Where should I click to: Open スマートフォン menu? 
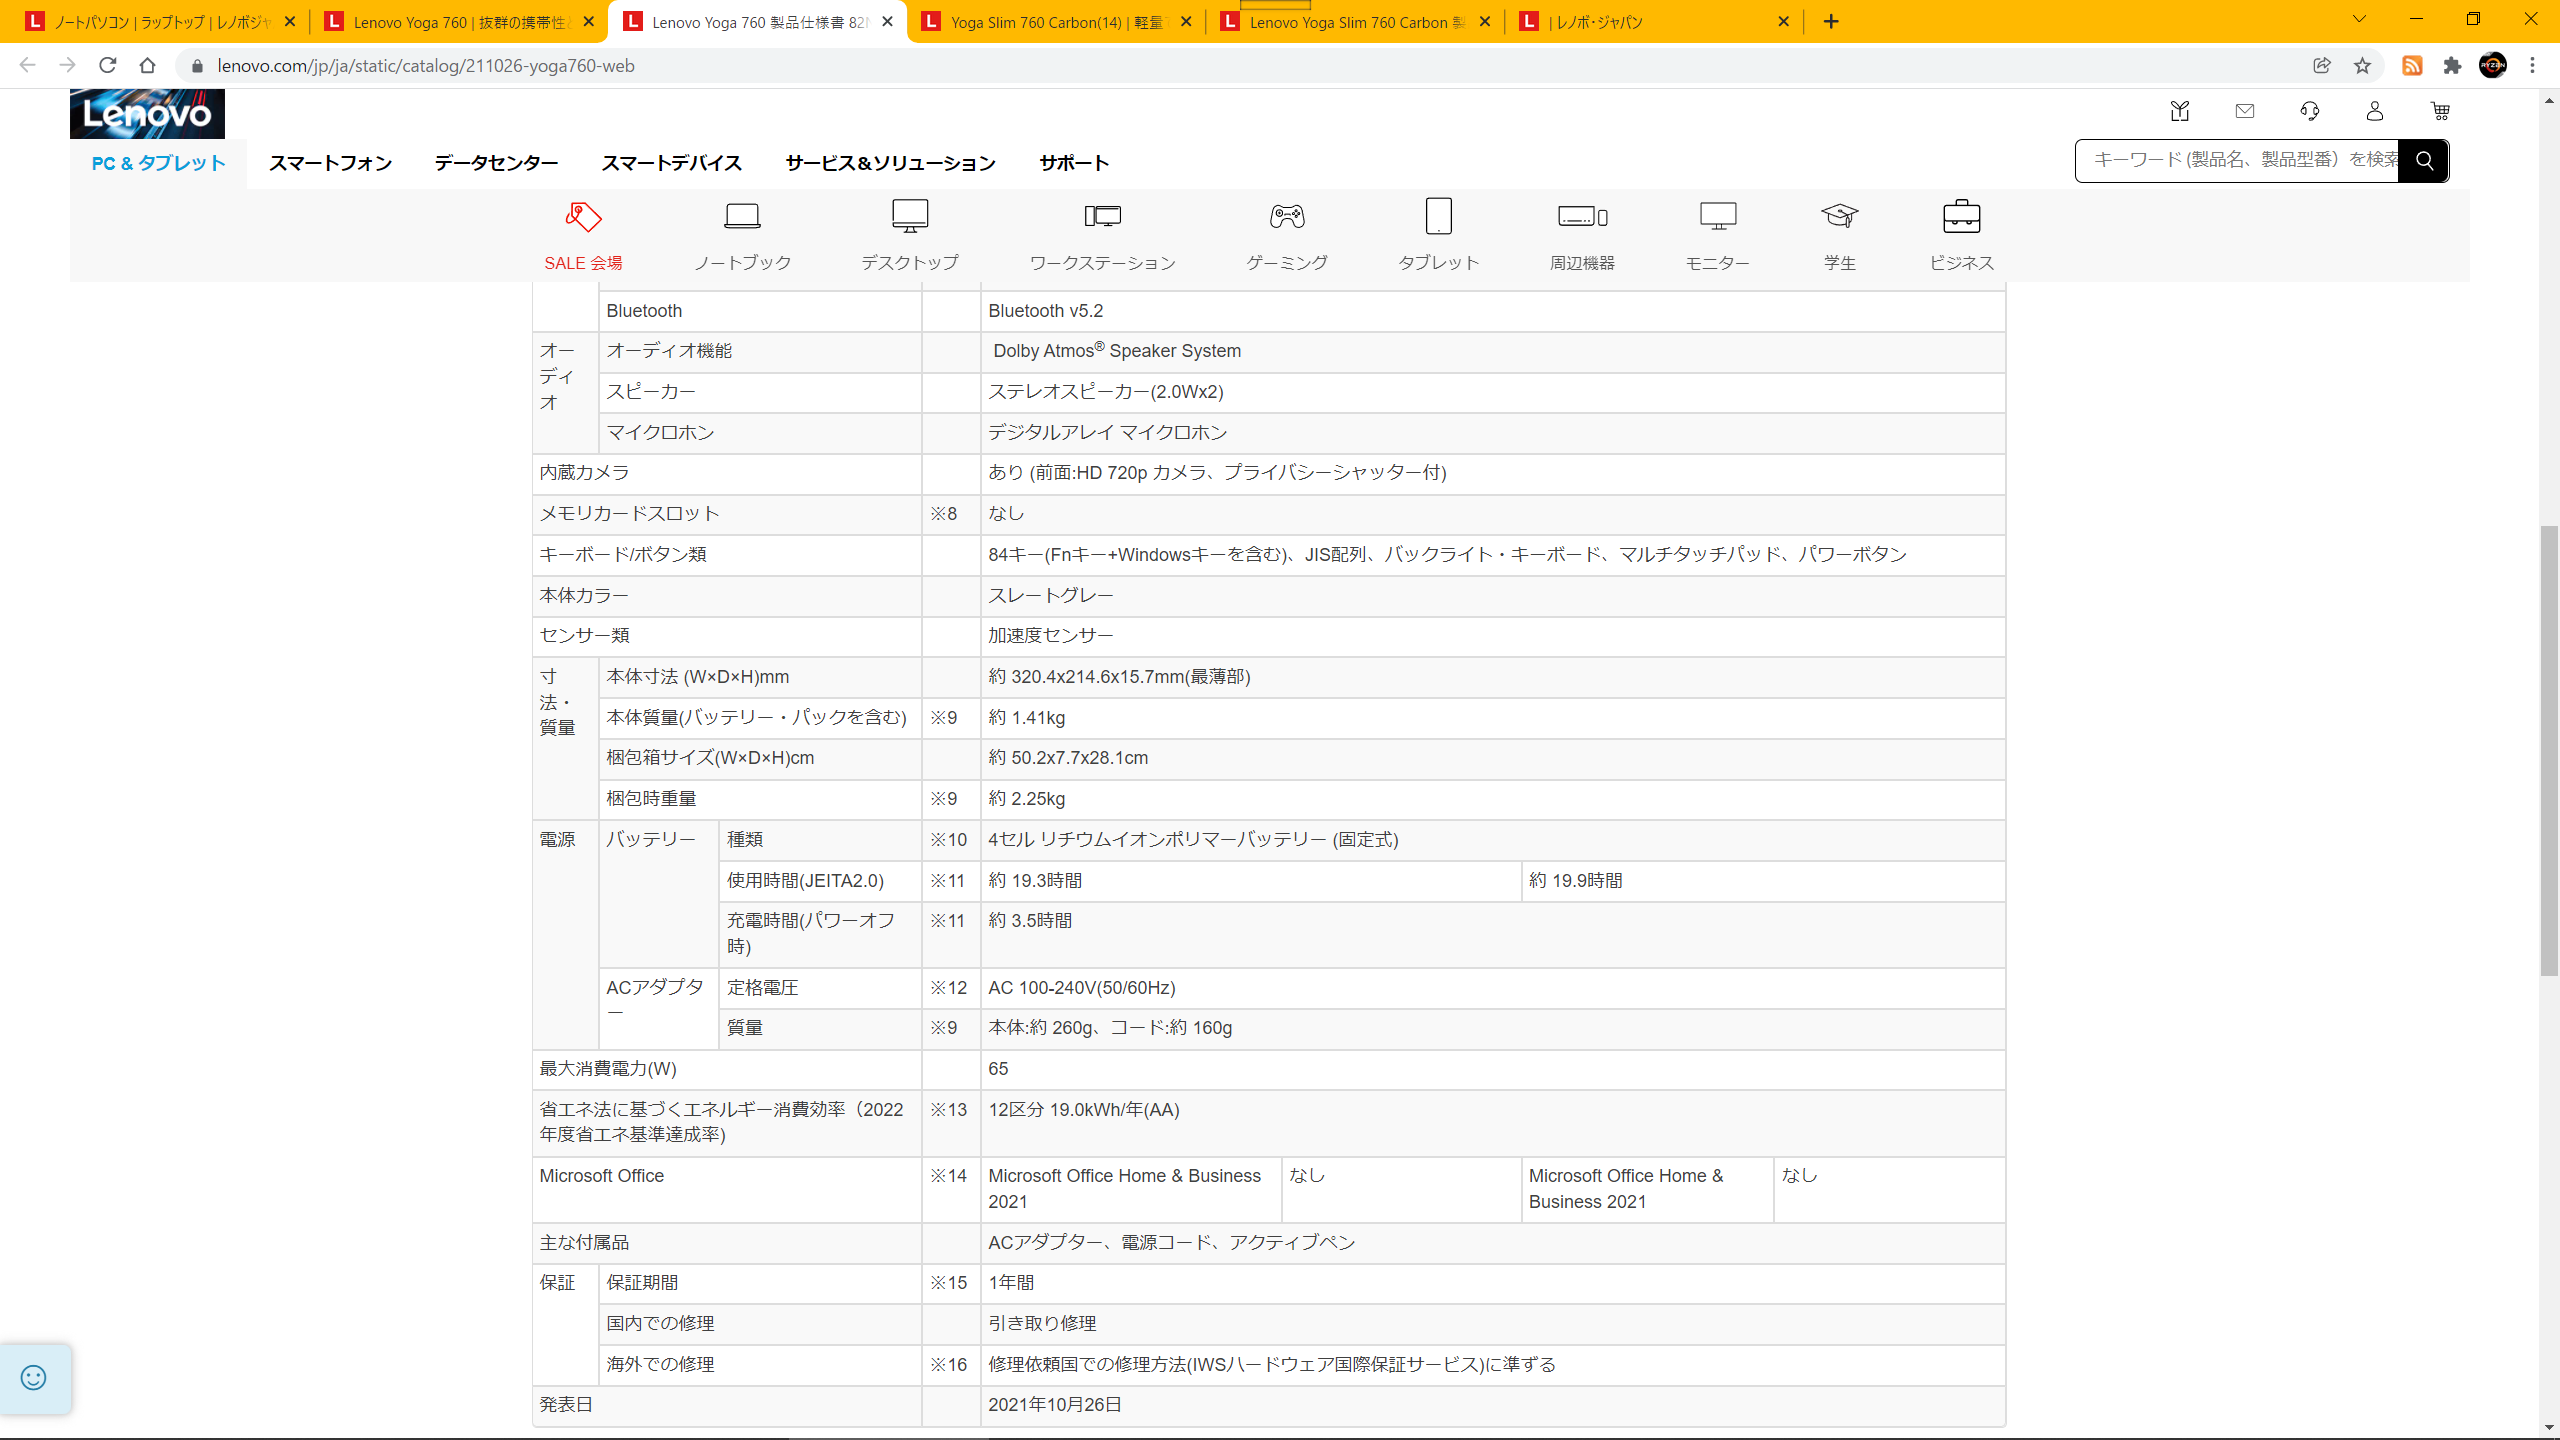(330, 163)
